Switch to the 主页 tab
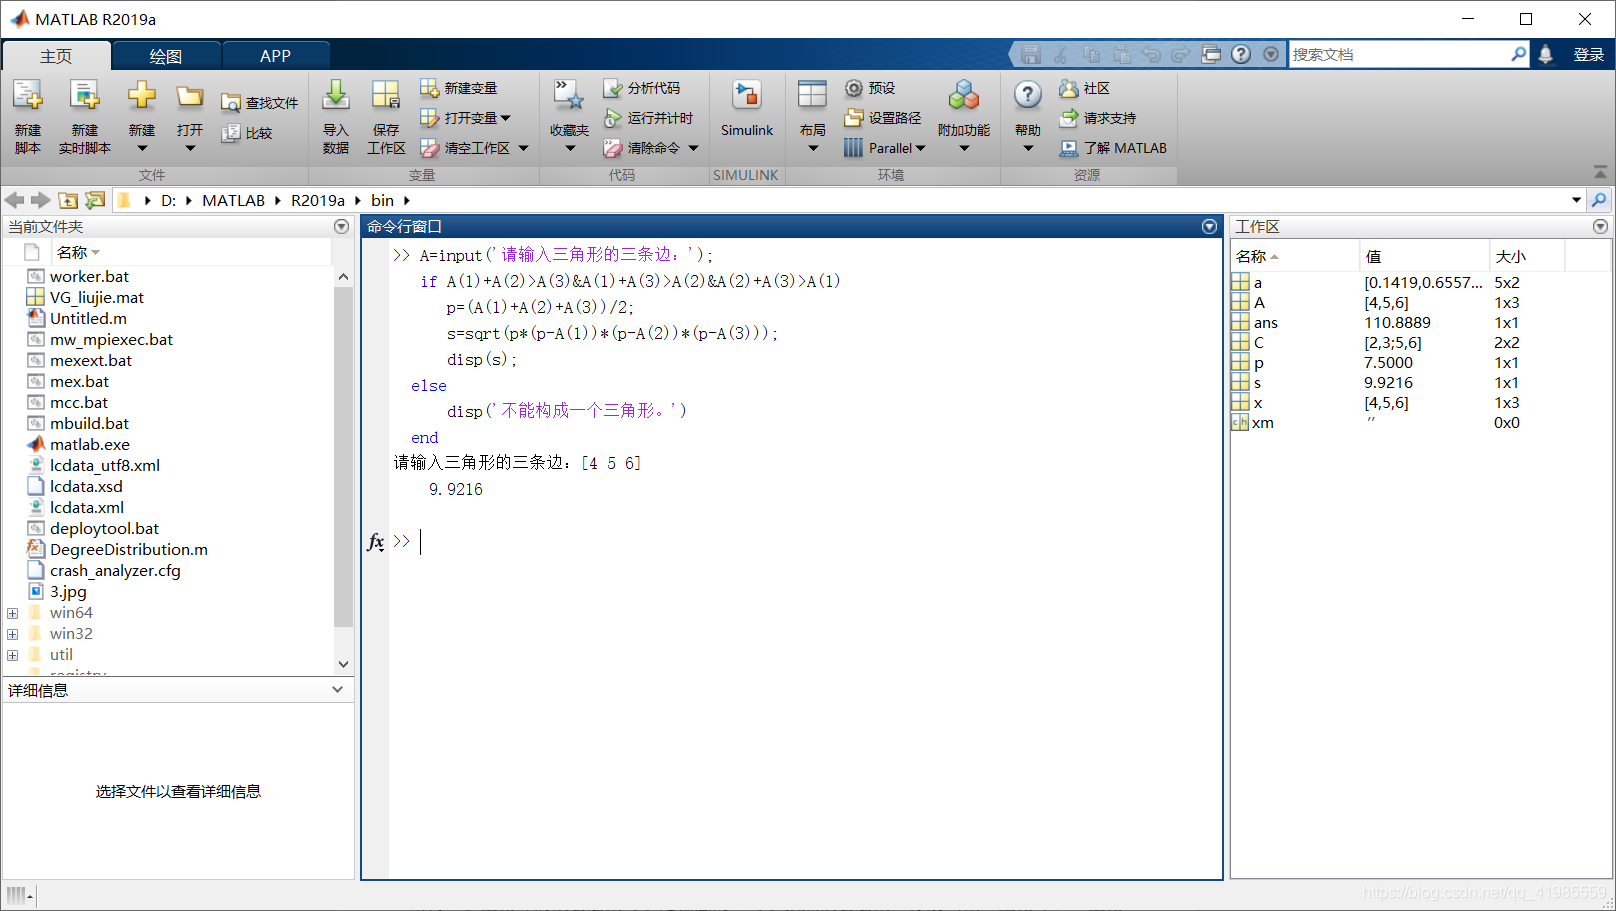 (56, 56)
